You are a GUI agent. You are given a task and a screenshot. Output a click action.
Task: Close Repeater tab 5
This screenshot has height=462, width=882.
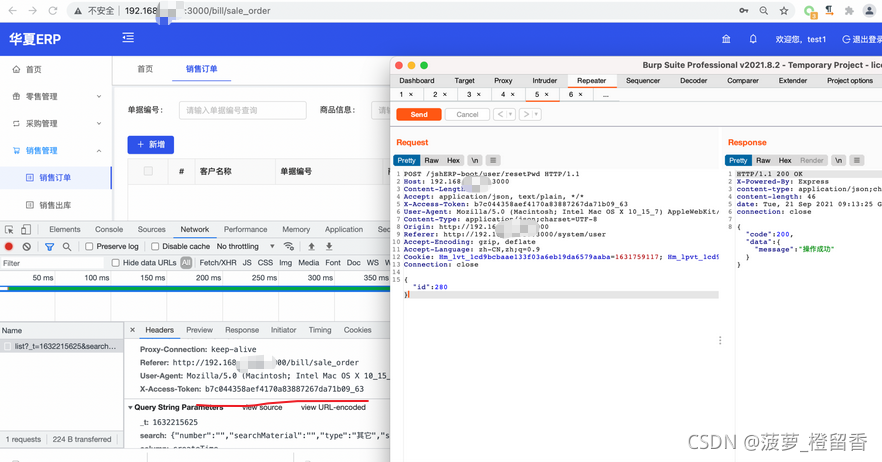coord(546,95)
